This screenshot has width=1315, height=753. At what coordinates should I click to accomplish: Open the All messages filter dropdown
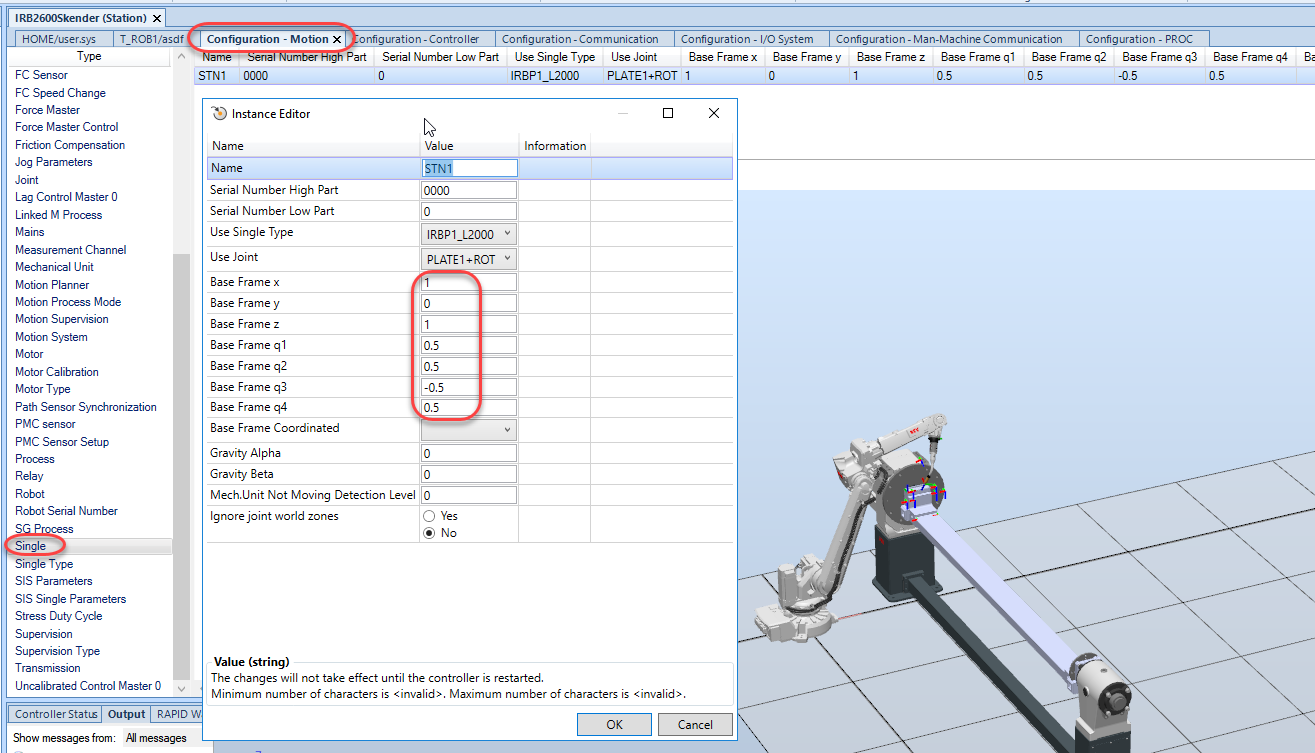[x=157, y=738]
